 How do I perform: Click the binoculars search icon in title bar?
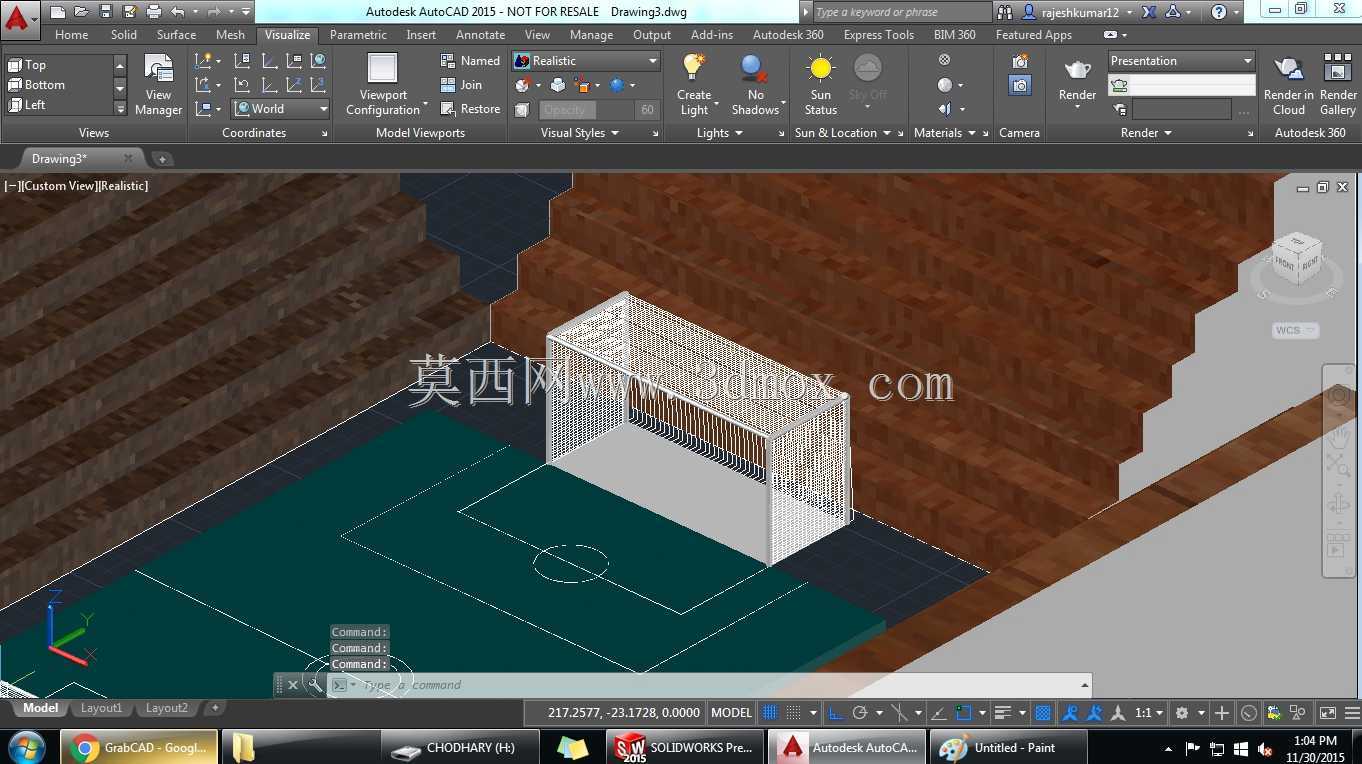[1005, 12]
